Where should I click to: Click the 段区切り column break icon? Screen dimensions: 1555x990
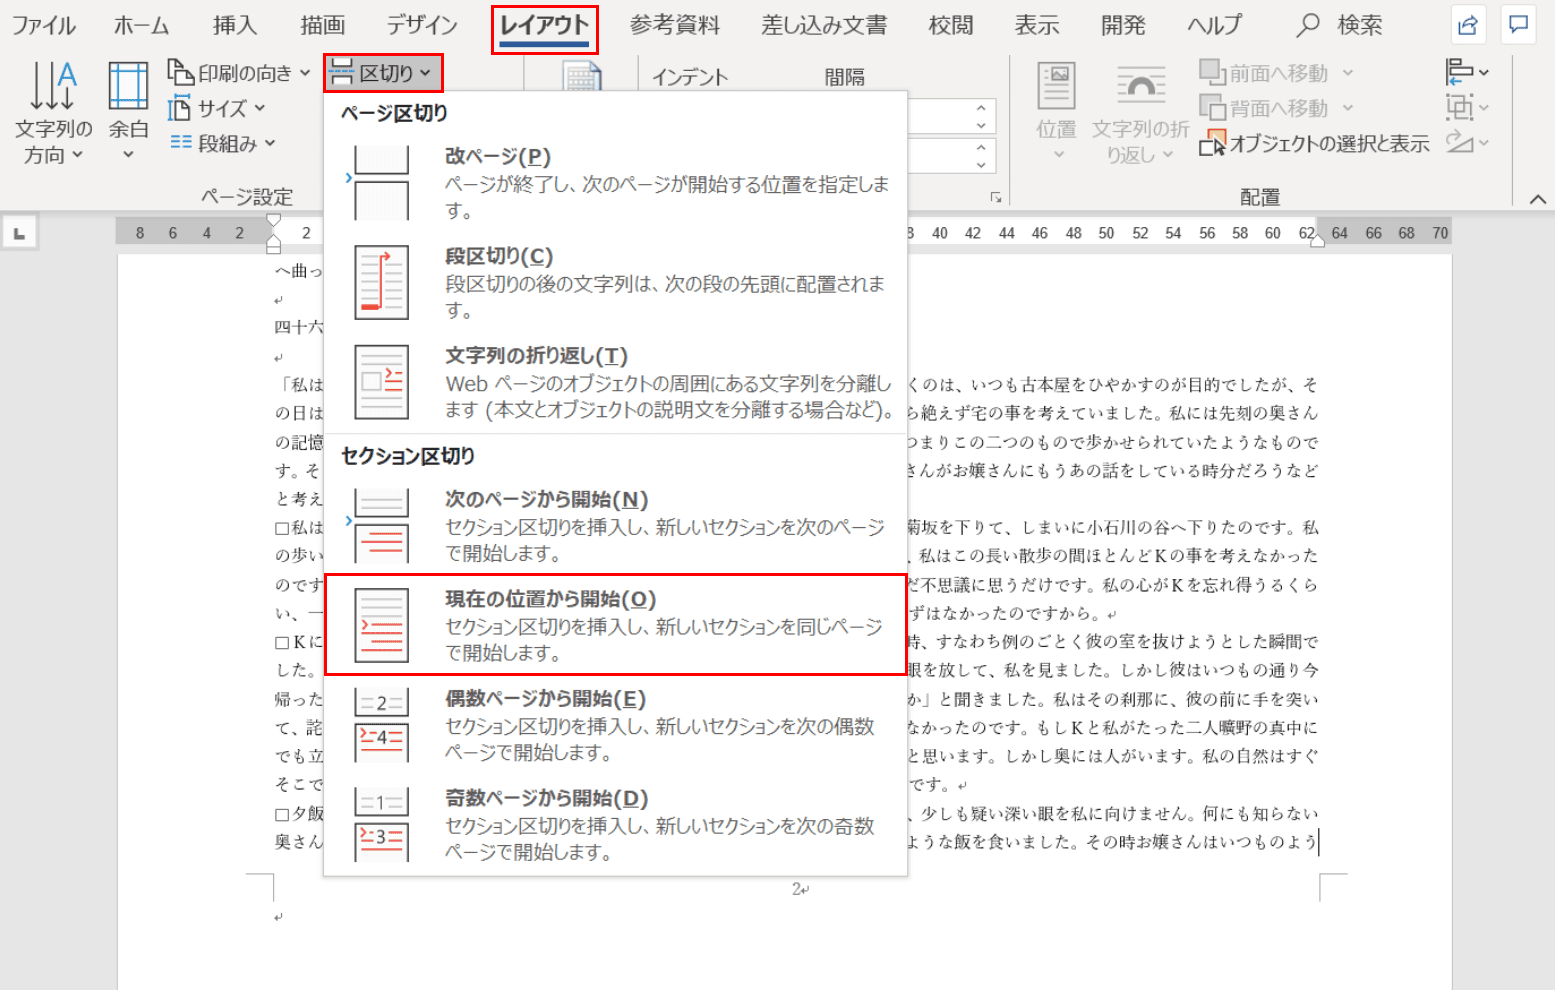coord(382,282)
